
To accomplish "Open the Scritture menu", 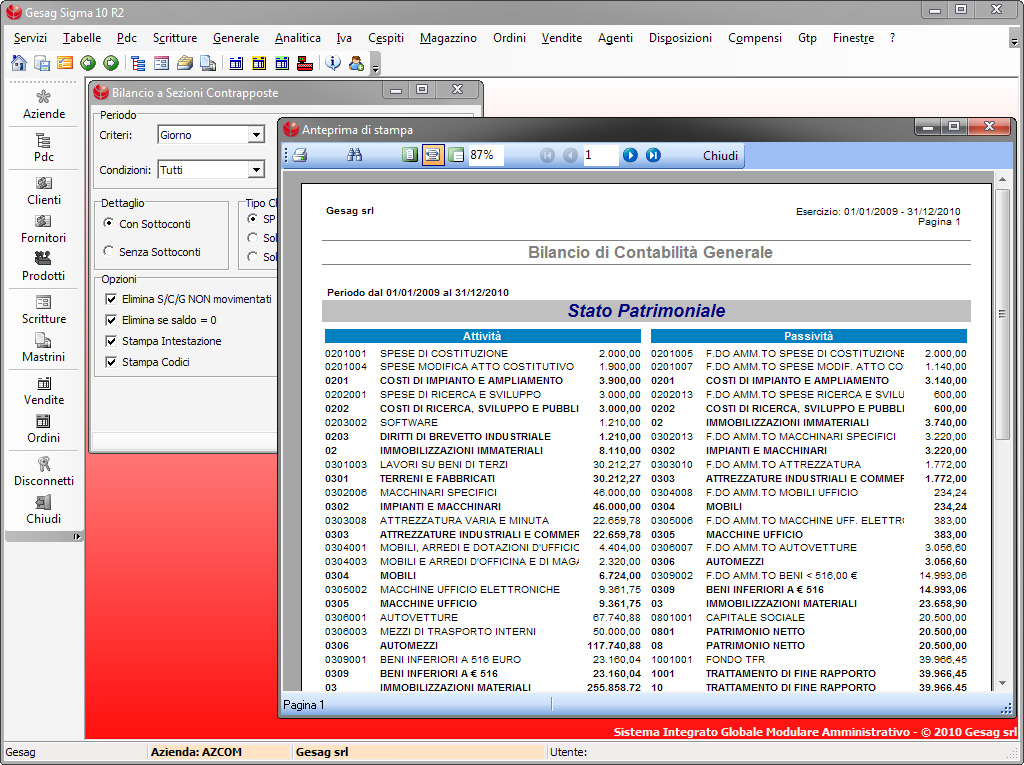I will tap(175, 38).
